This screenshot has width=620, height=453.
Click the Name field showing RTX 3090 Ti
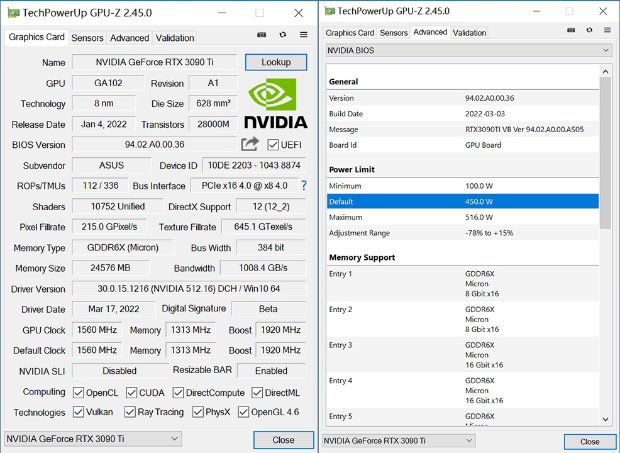155,62
